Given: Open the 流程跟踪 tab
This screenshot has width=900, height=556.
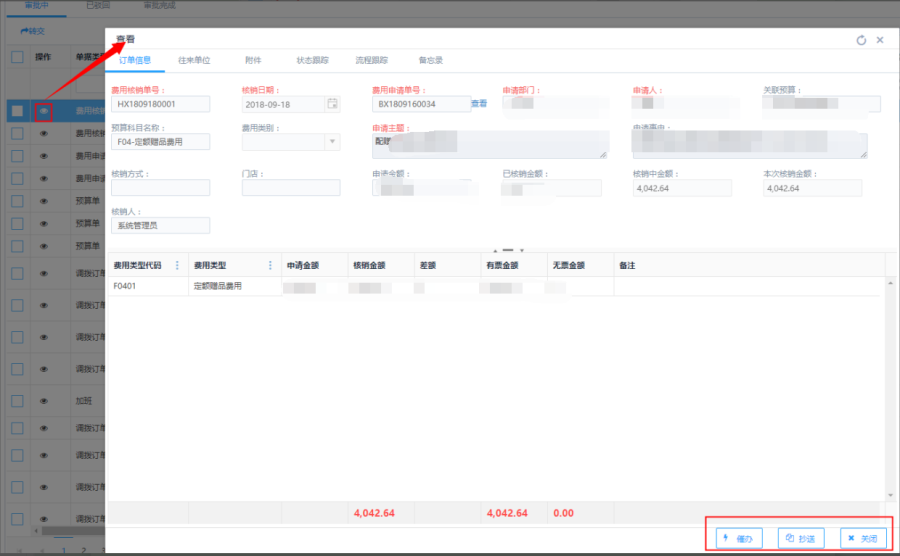Looking at the screenshot, I should [x=371, y=60].
